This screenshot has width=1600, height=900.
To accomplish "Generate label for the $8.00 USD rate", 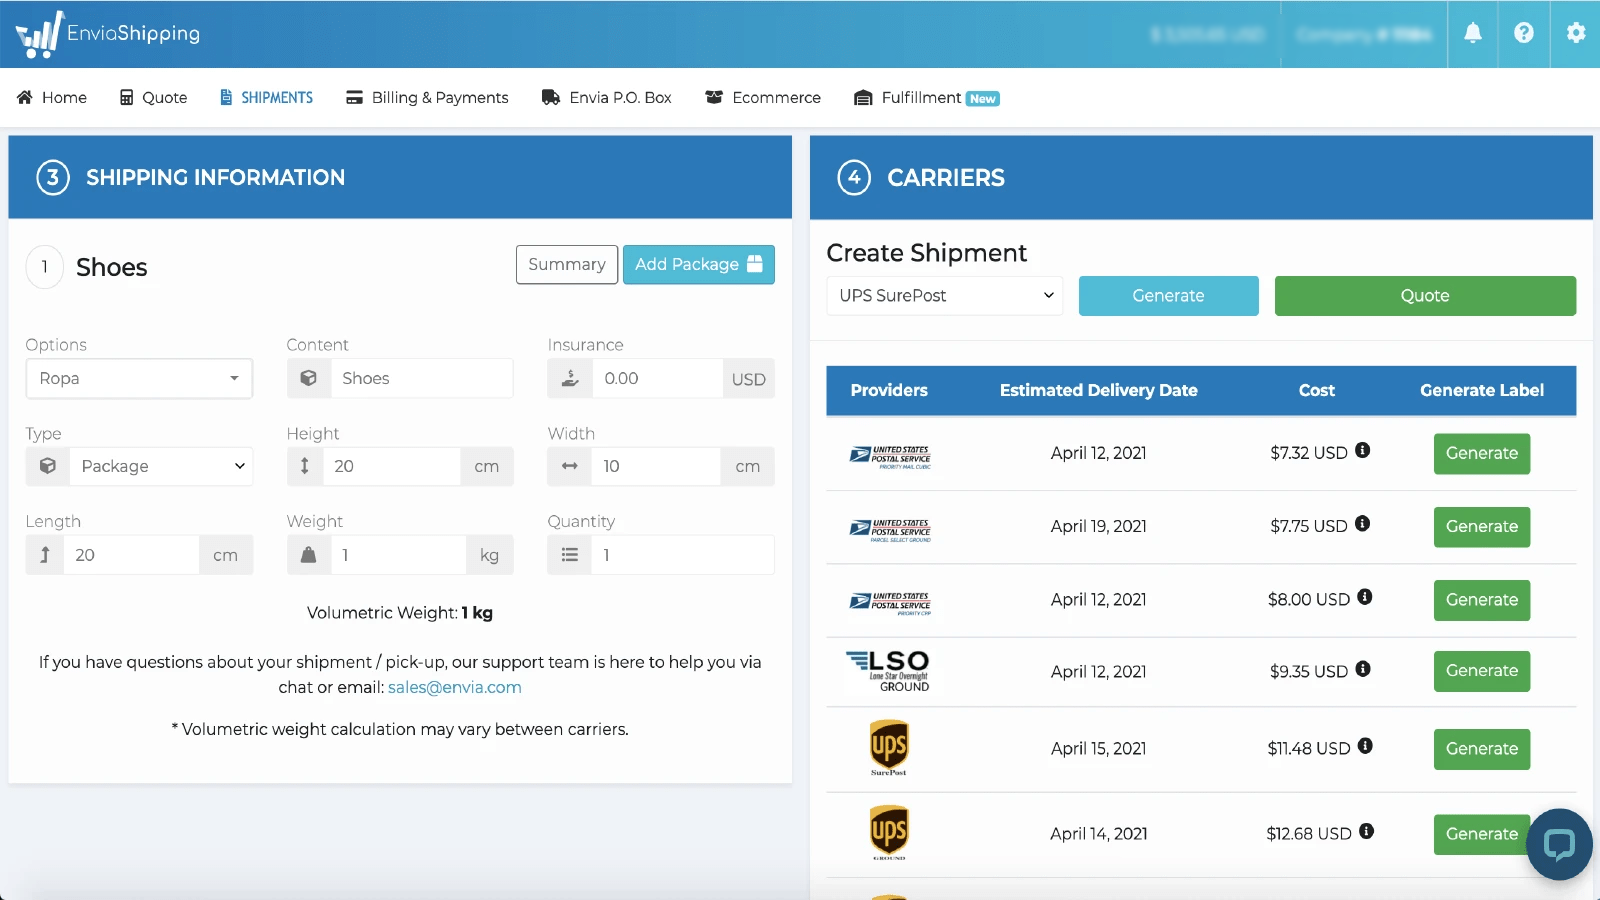I will [1482, 600].
